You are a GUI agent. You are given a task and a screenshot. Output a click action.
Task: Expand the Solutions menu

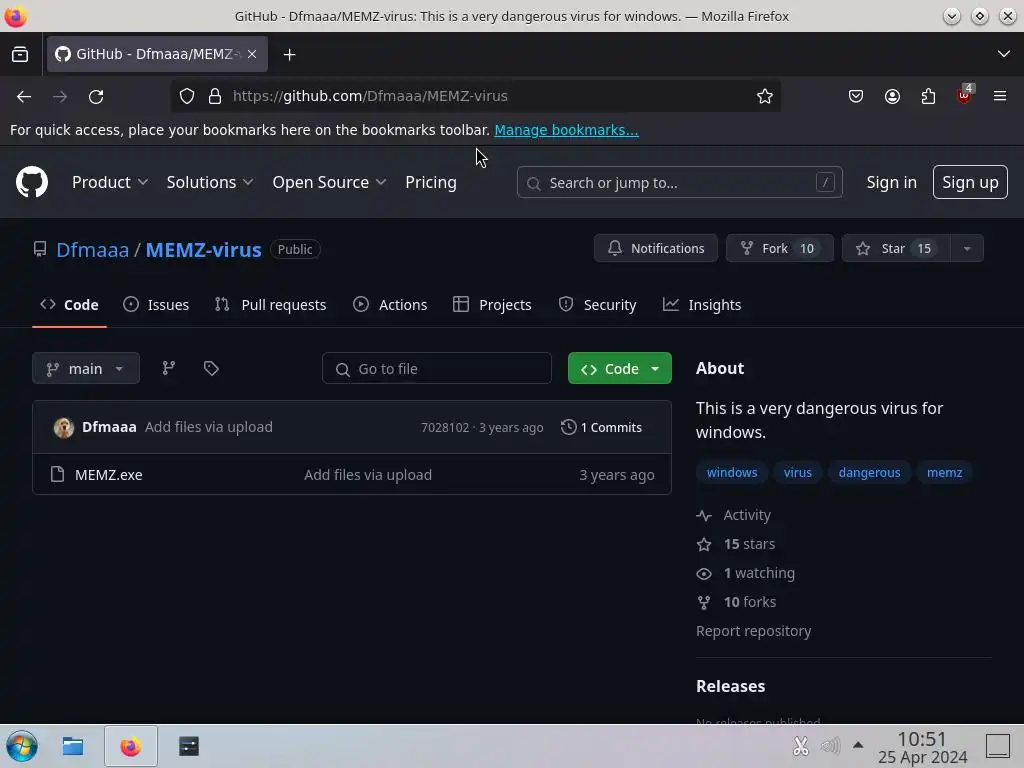pos(210,182)
